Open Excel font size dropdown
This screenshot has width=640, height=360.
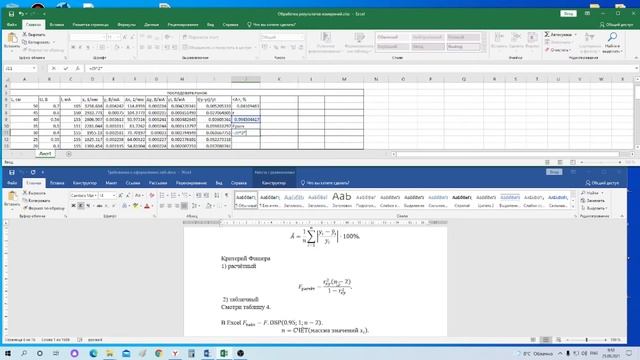[118, 37]
